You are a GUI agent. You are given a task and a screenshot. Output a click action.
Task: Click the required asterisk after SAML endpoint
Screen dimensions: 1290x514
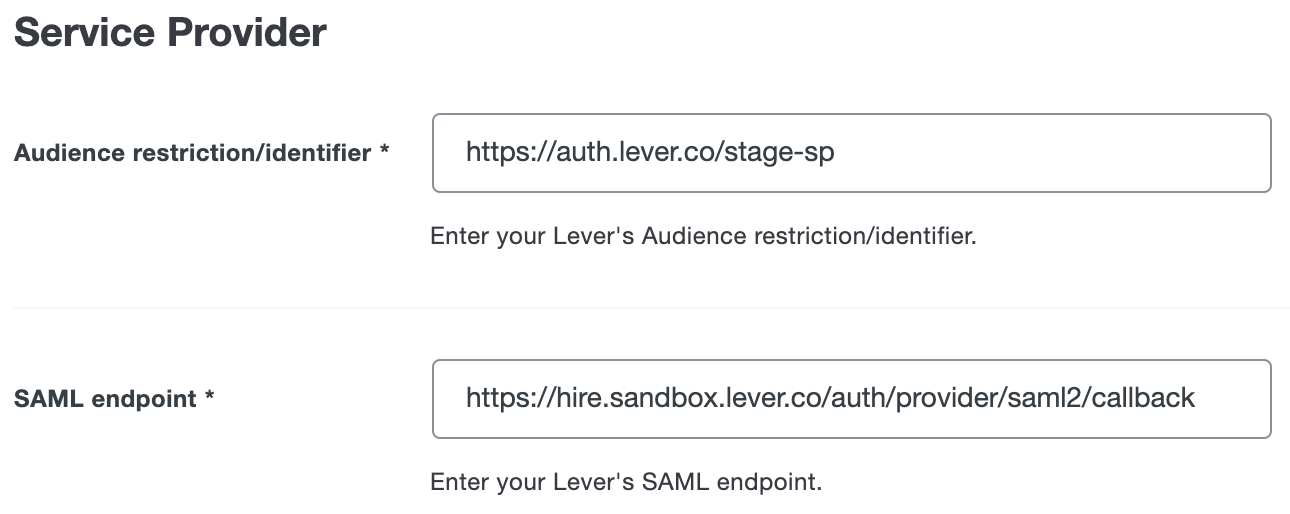(x=210, y=399)
